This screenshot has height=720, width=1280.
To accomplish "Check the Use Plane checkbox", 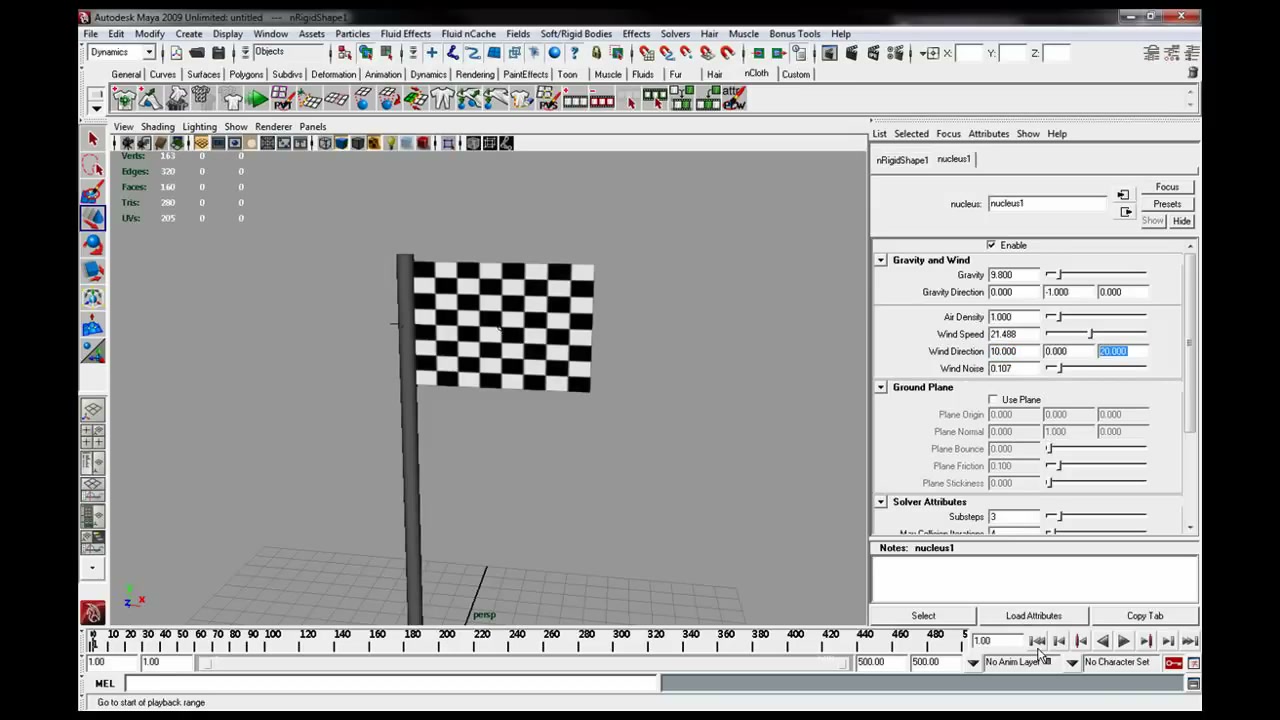I will click(x=993, y=400).
